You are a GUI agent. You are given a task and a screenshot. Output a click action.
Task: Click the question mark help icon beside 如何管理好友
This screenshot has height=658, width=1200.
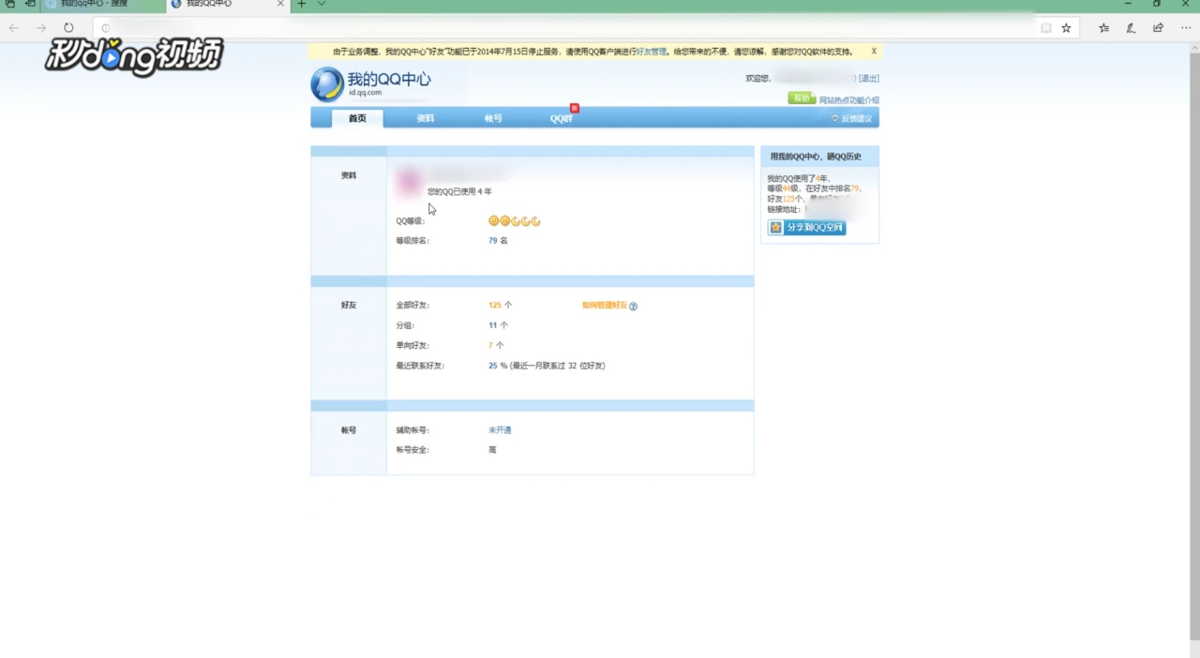tap(633, 306)
